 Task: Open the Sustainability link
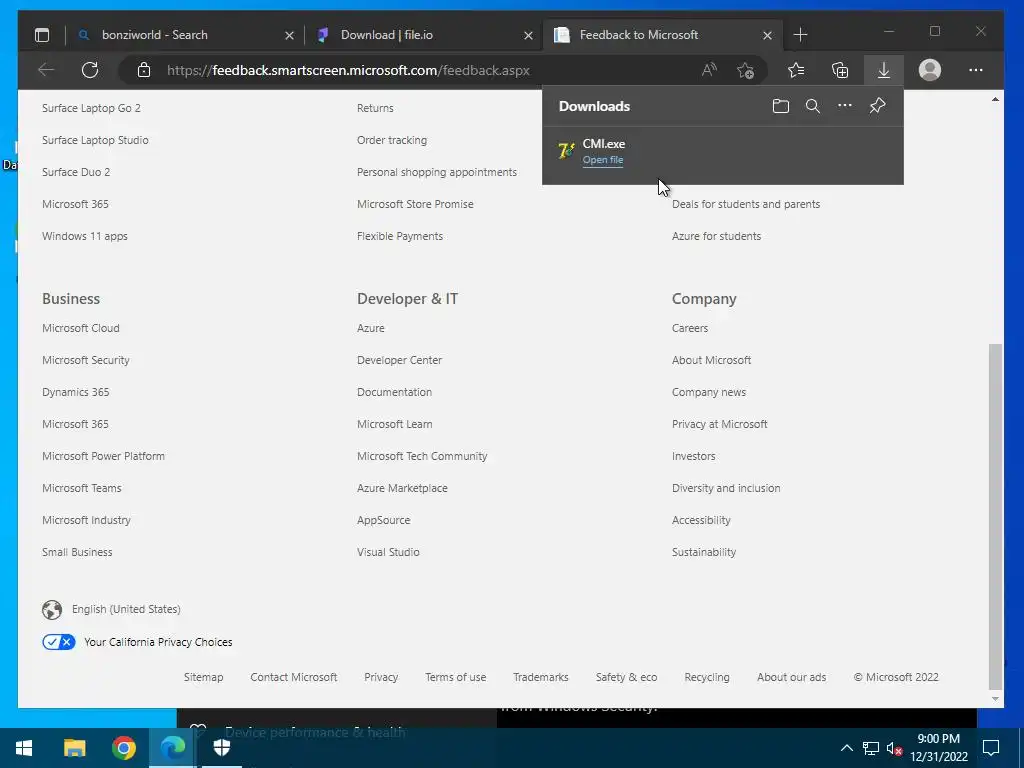click(704, 552)
